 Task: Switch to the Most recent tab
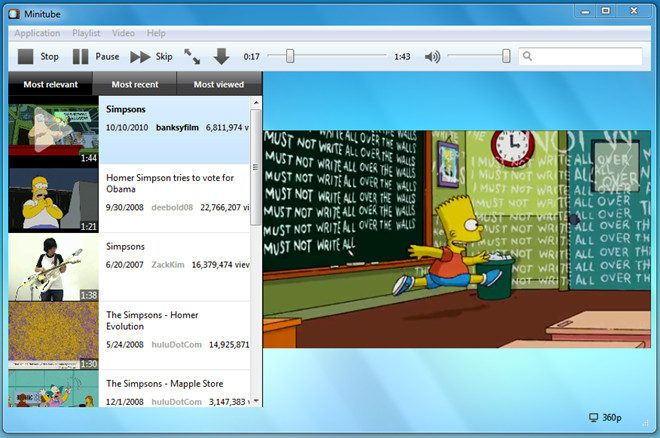pyautogui.click(x=135, y=84)
